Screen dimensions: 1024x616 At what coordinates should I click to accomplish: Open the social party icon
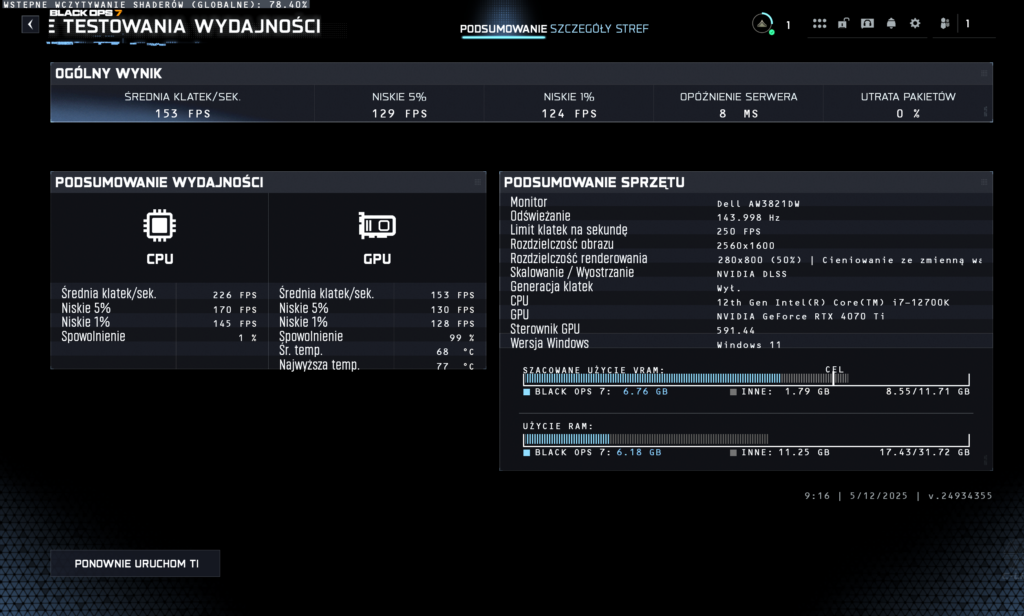click(x=945, y=24)
